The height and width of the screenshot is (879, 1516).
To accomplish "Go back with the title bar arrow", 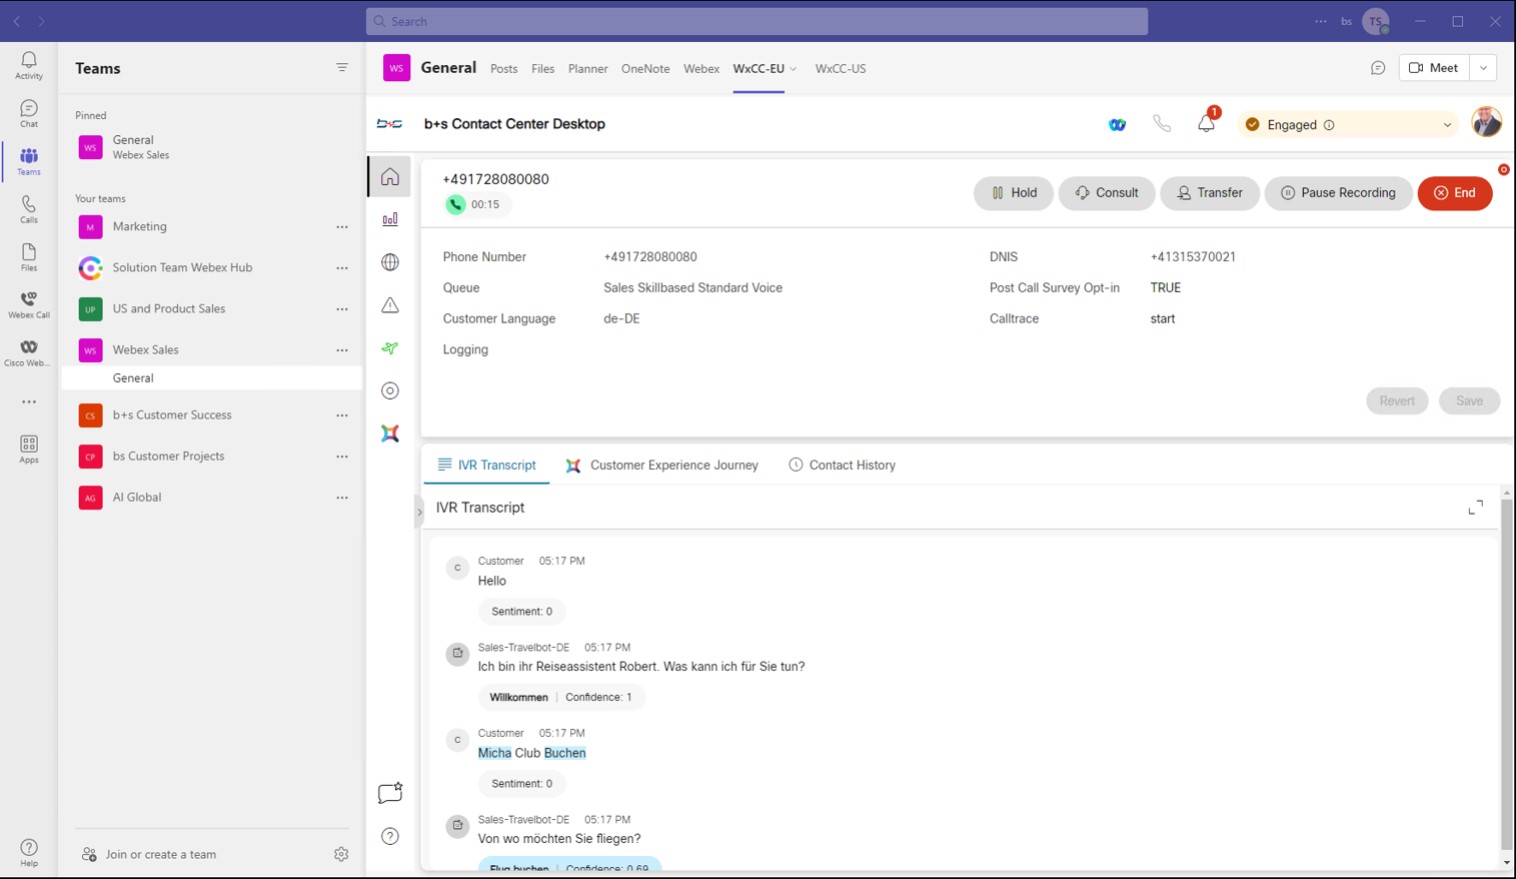I will coord(17,21).
